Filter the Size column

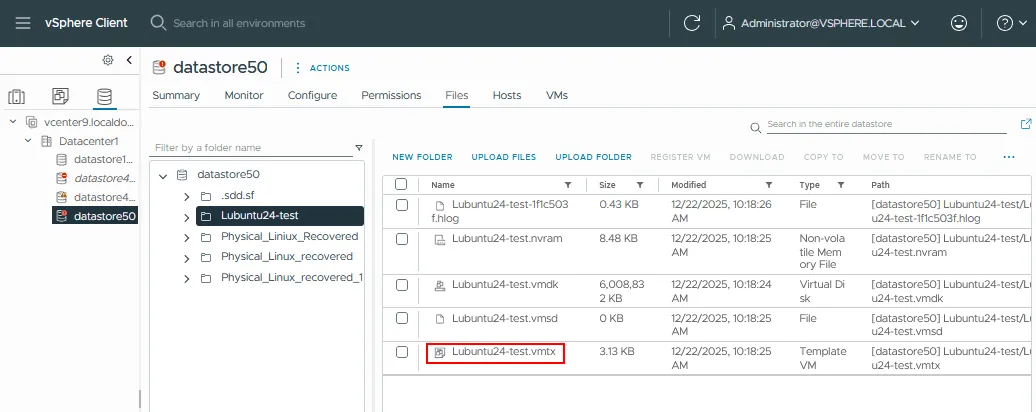coord(640,185)
